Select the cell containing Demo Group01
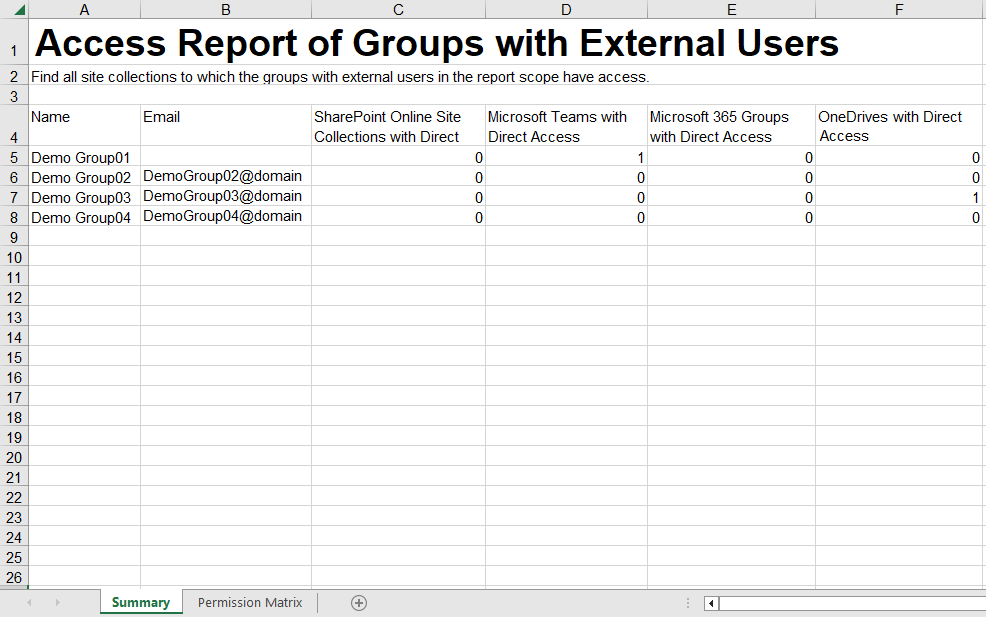Screen dimensions: 986x617 click(84, 157)
